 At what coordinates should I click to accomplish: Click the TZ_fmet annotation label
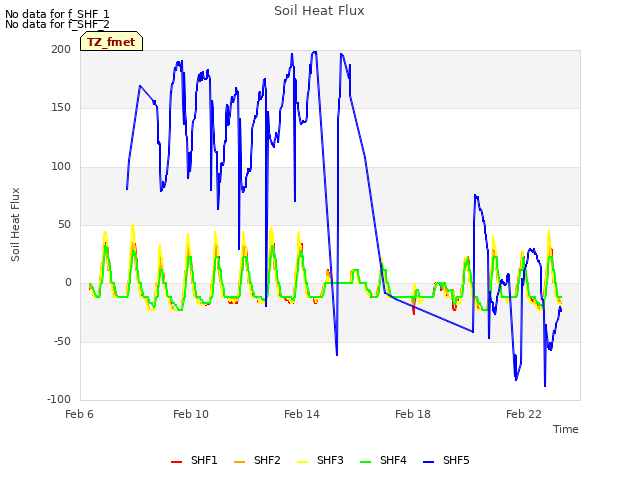[x=111, y=42]
